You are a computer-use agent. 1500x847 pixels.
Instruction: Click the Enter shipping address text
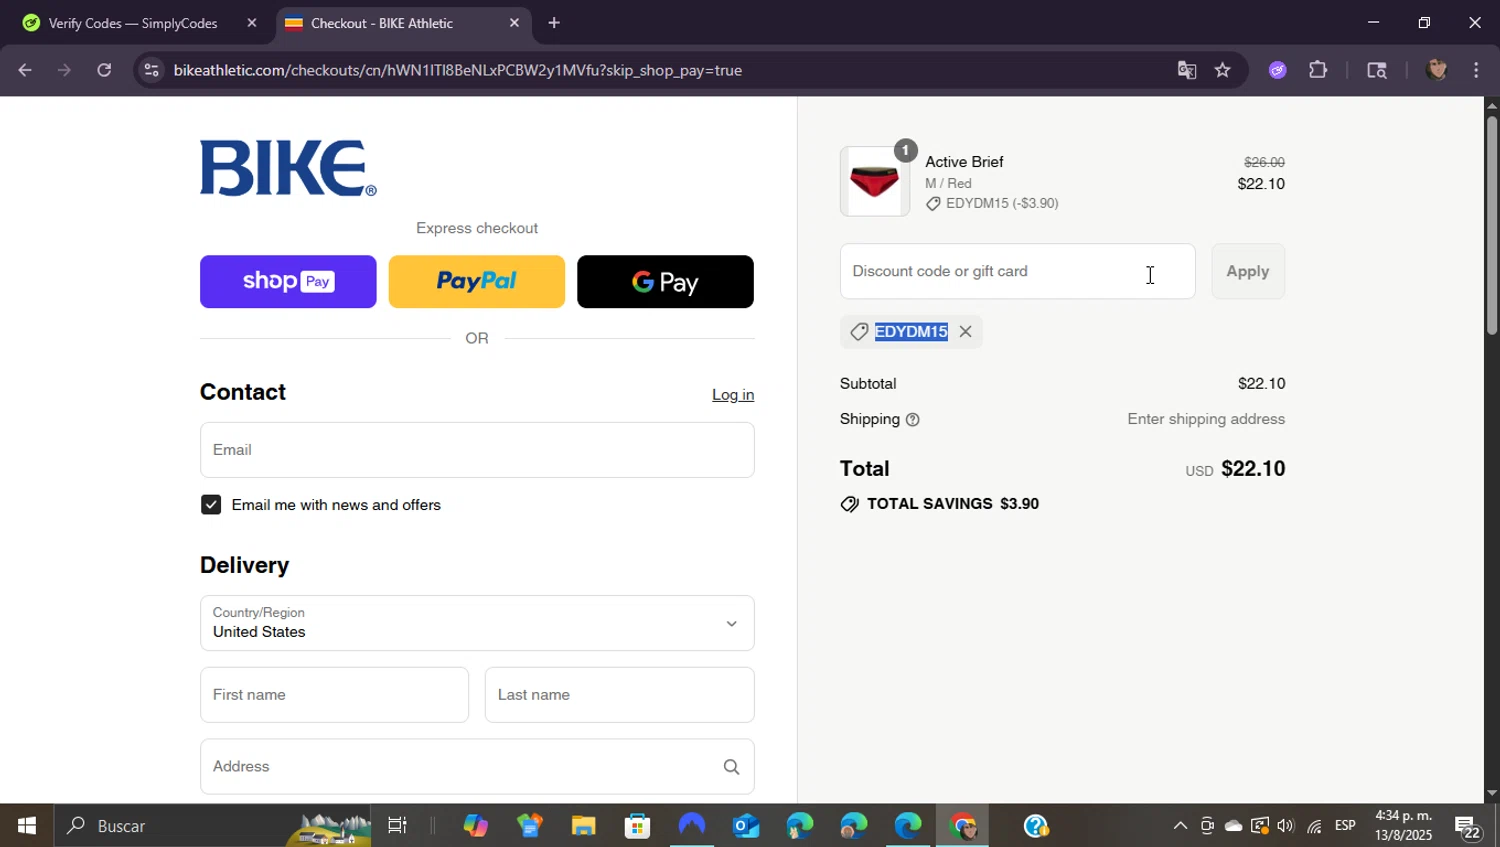[1206, 419]
